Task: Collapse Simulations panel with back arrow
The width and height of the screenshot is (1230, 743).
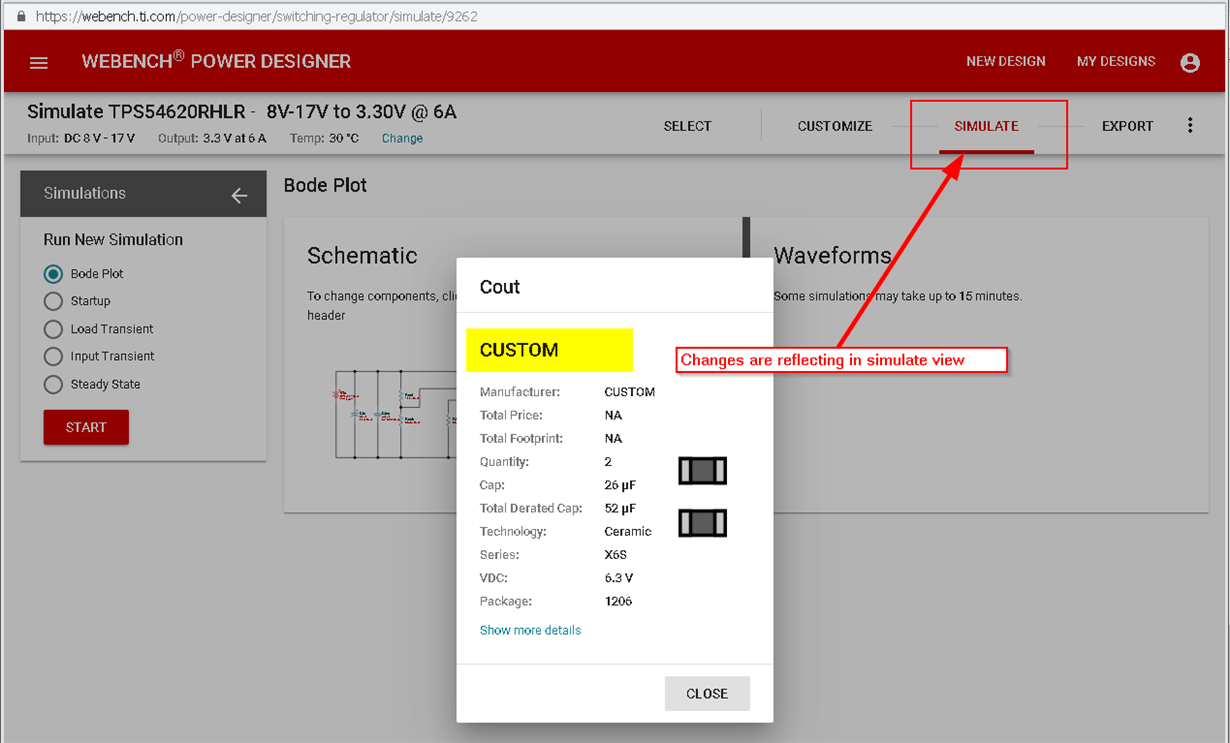Action: click(239, 195)
